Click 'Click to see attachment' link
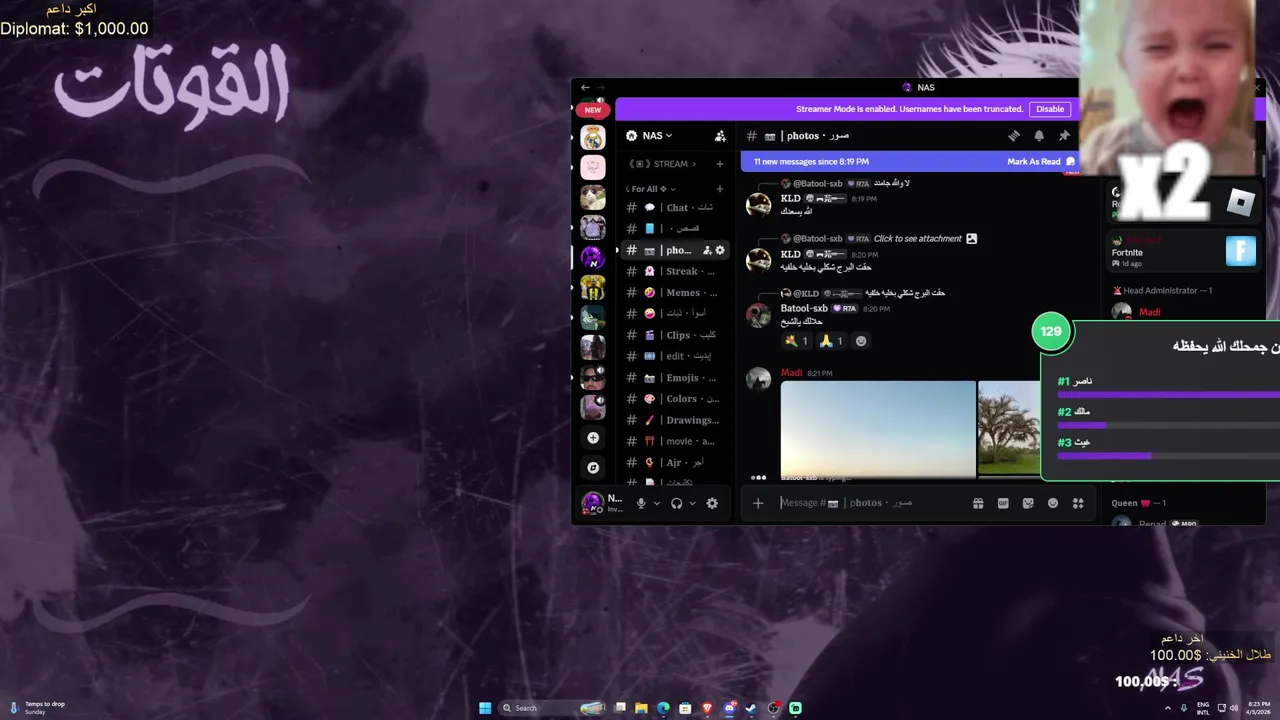The width and height of the screenshot is (1280, 720). (917, 239)
